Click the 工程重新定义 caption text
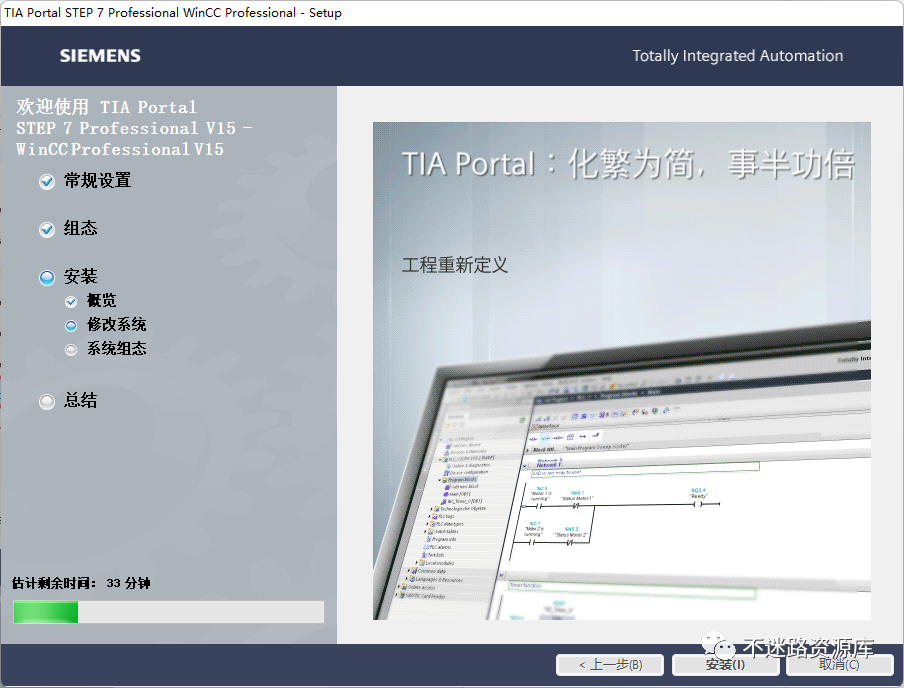Screen dimensions: 904x688 point(455,265)
